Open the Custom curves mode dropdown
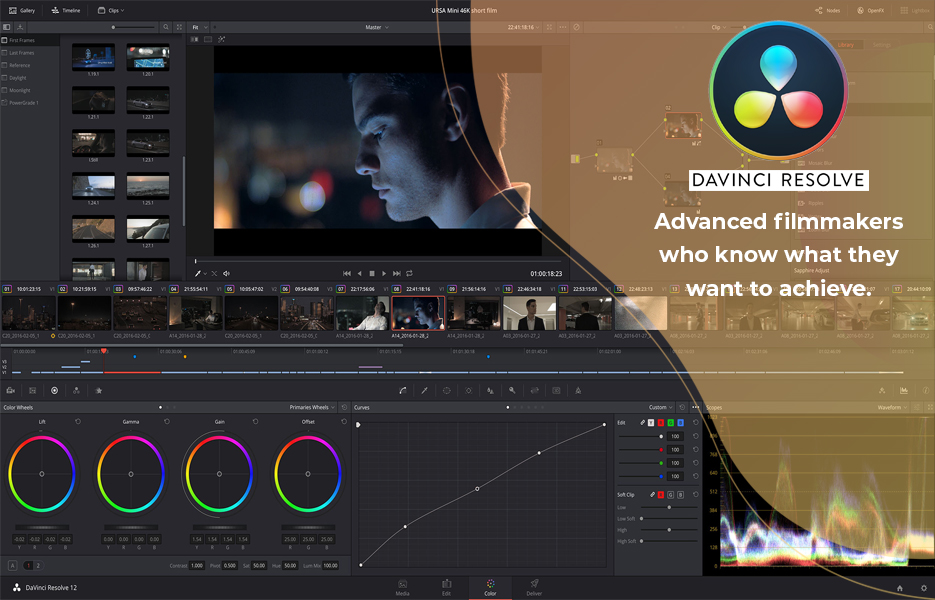 click(x=660, y=407)
